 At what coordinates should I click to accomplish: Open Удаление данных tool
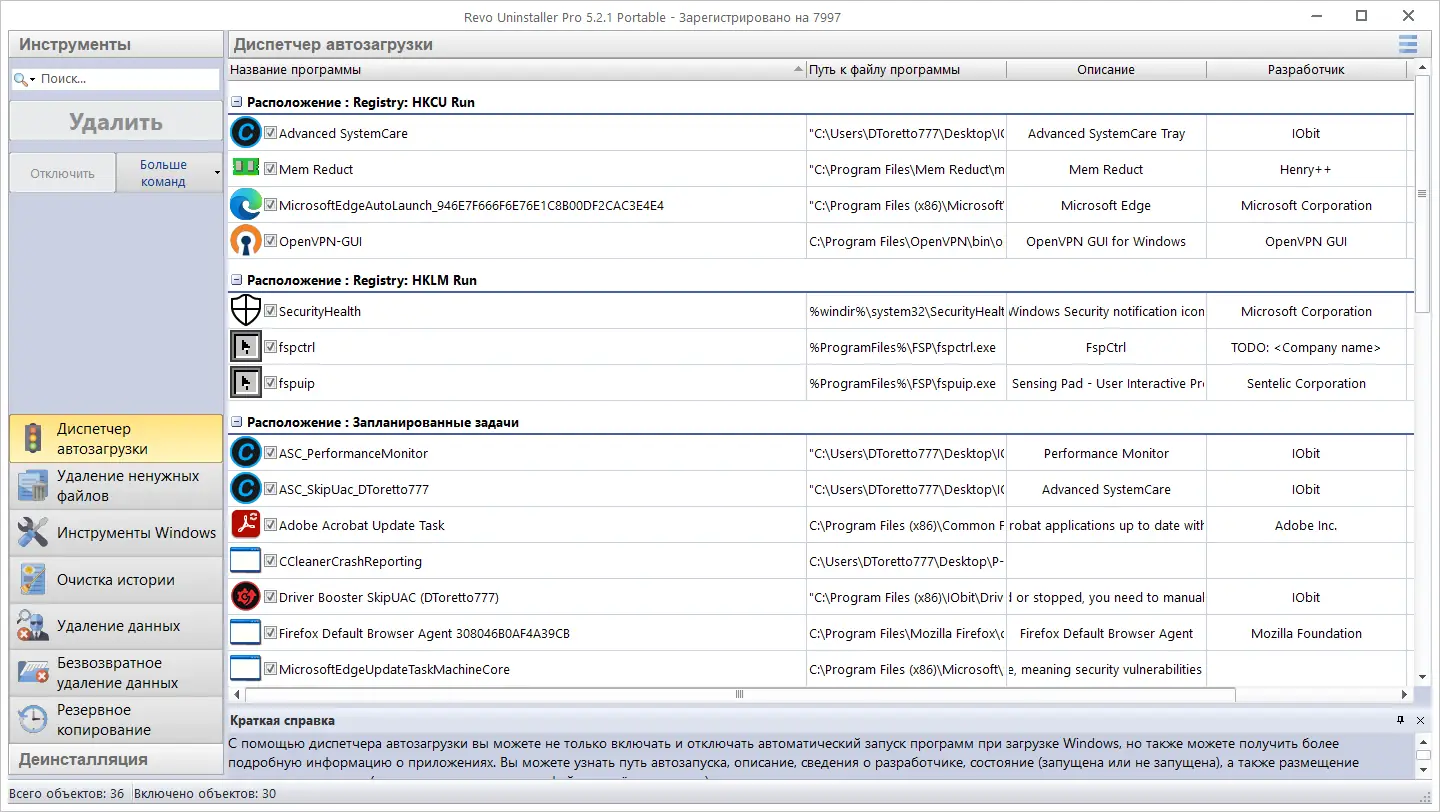[x=116, y=626]
